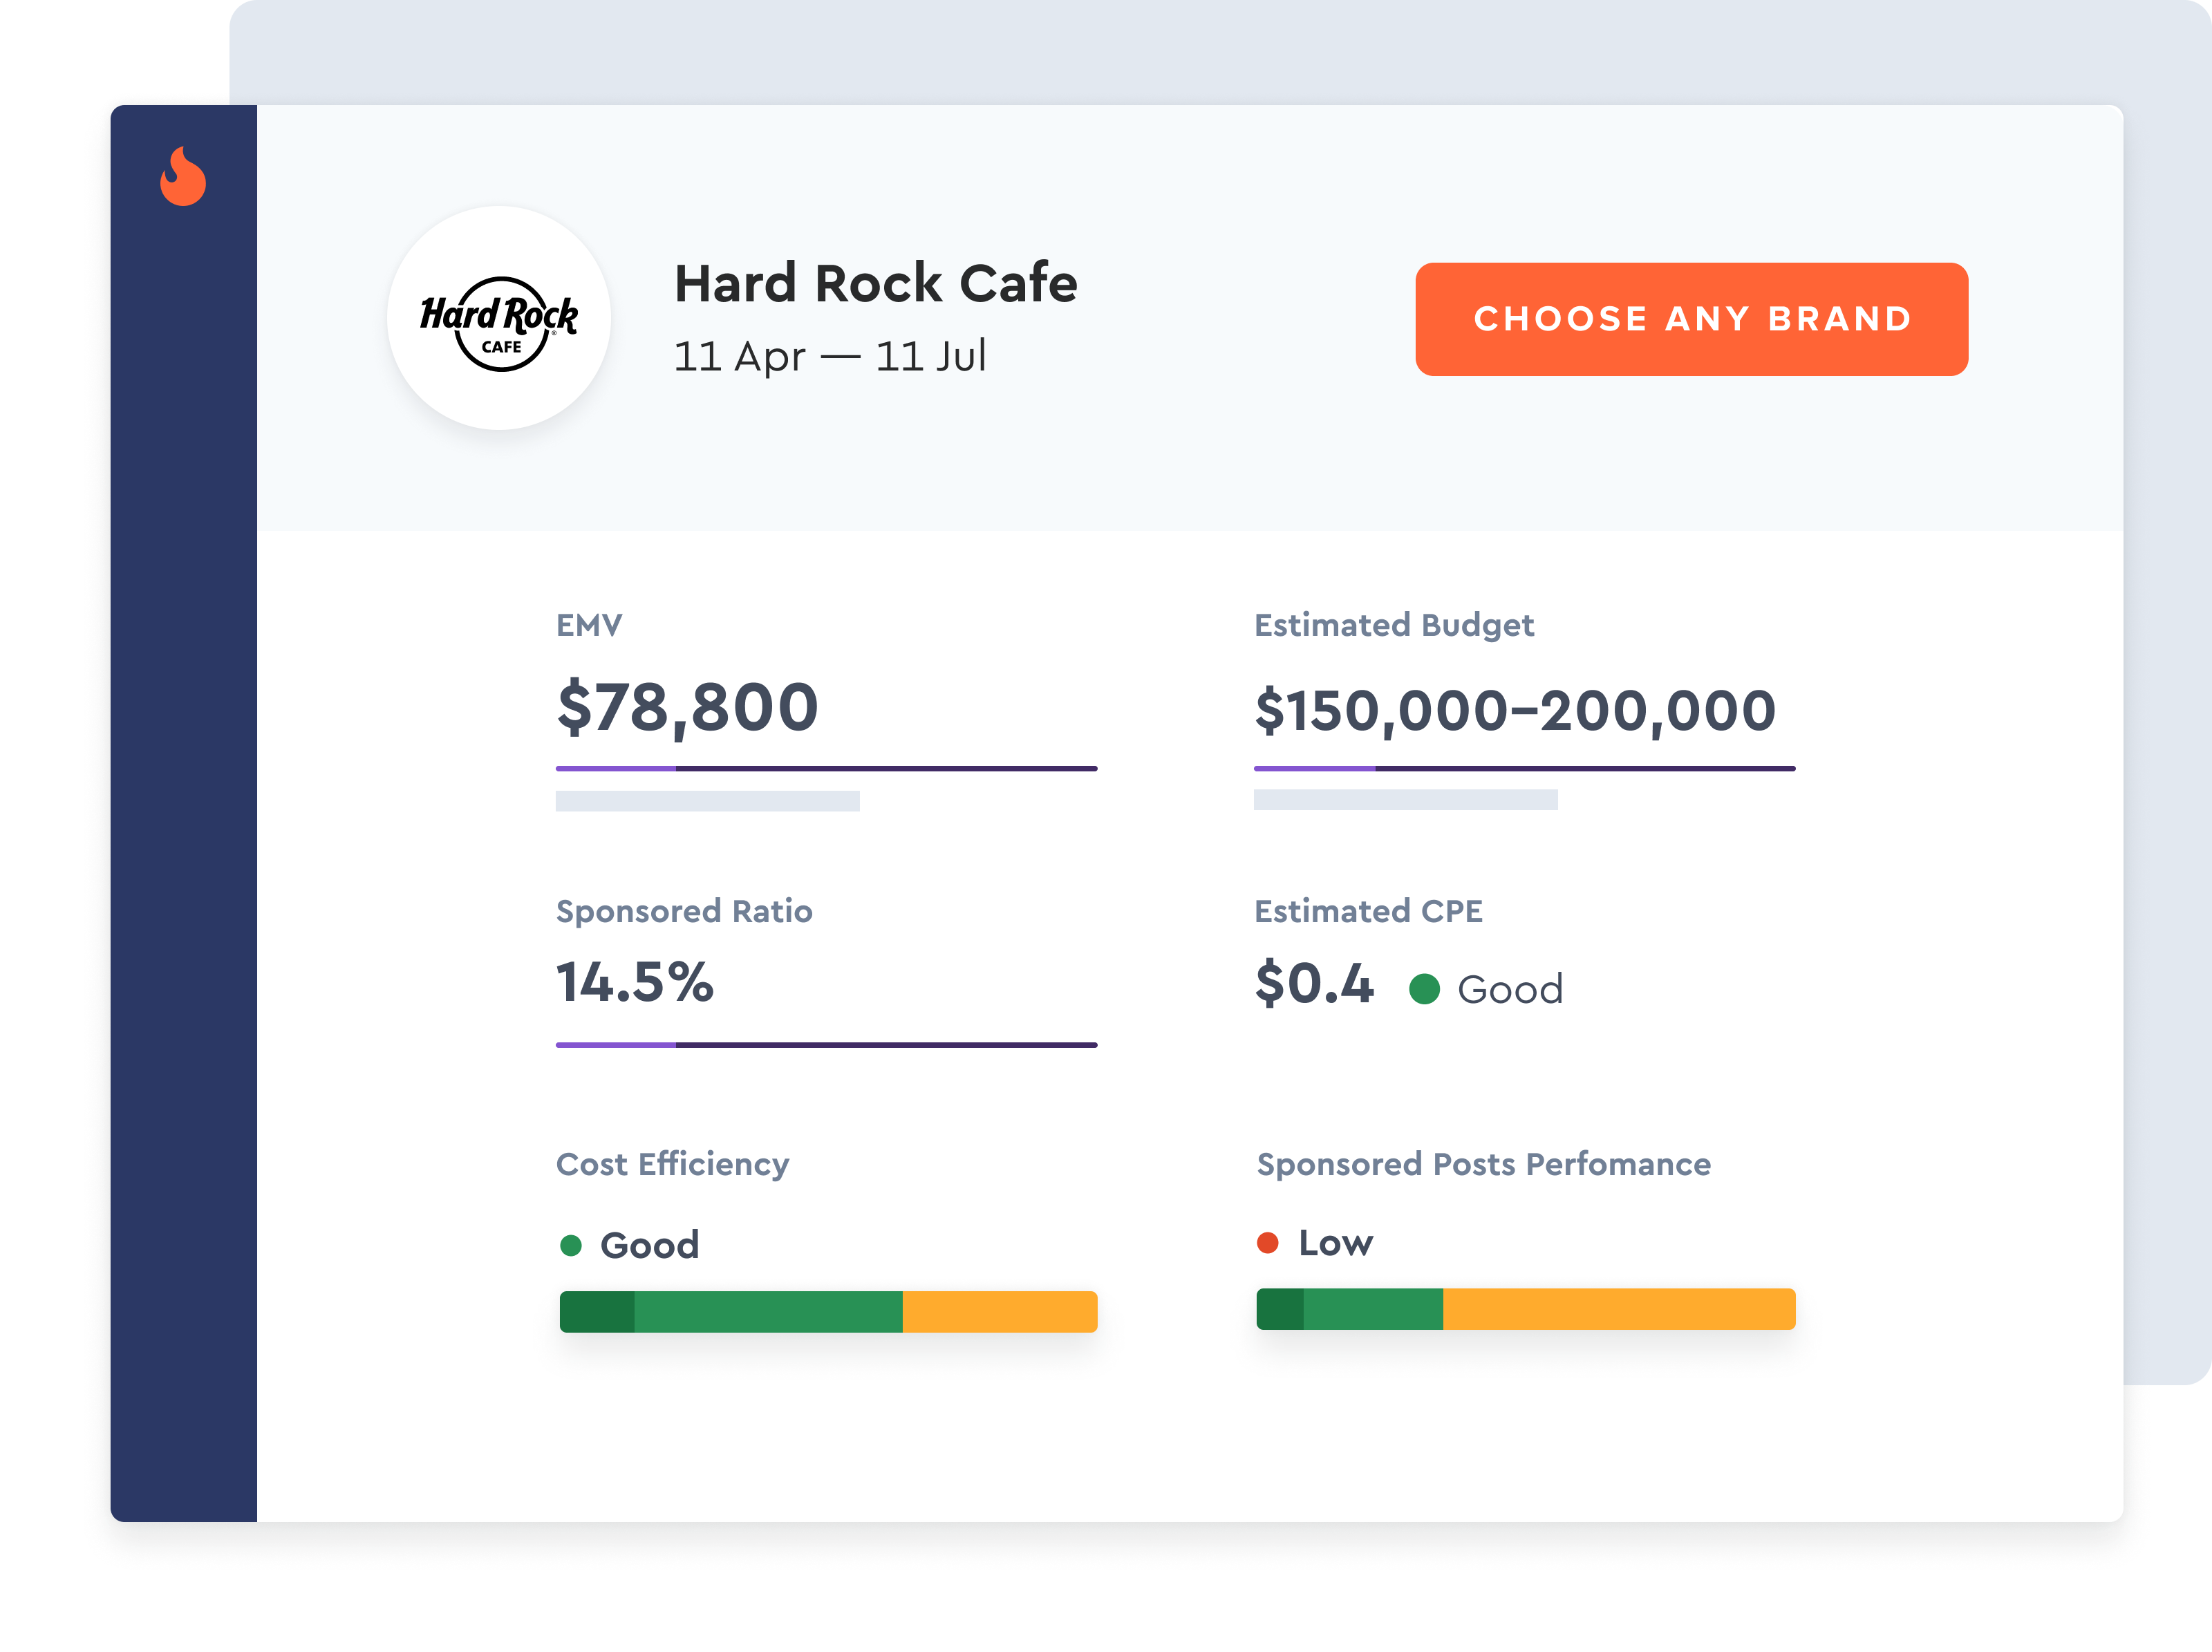
Task: Click the red Low status dot
Action: coord(1267,1243)
